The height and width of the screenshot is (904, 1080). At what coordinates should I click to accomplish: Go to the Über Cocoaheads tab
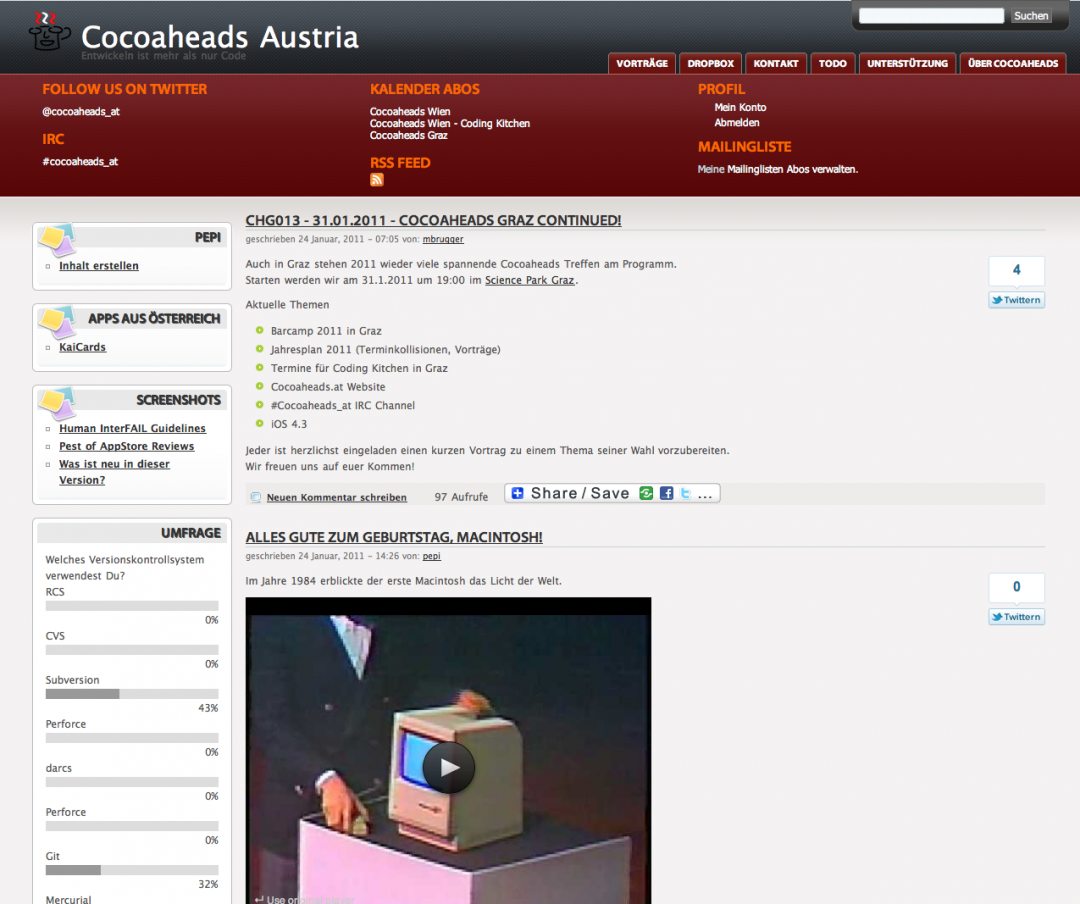[x=1013, y=63]
